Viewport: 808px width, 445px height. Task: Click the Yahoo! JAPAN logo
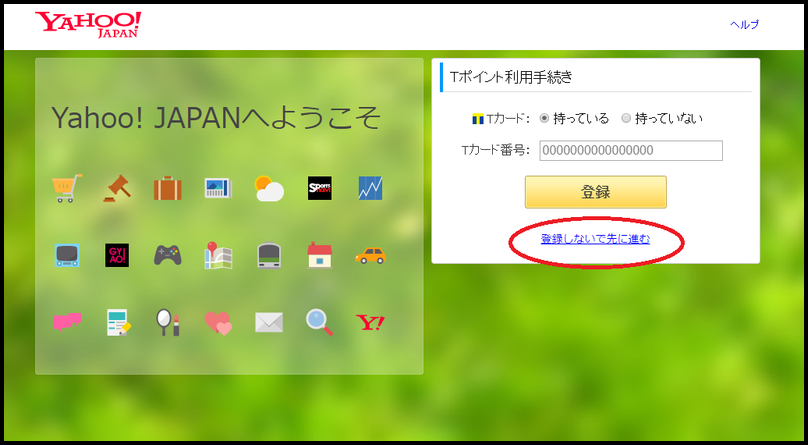point(88,25)
